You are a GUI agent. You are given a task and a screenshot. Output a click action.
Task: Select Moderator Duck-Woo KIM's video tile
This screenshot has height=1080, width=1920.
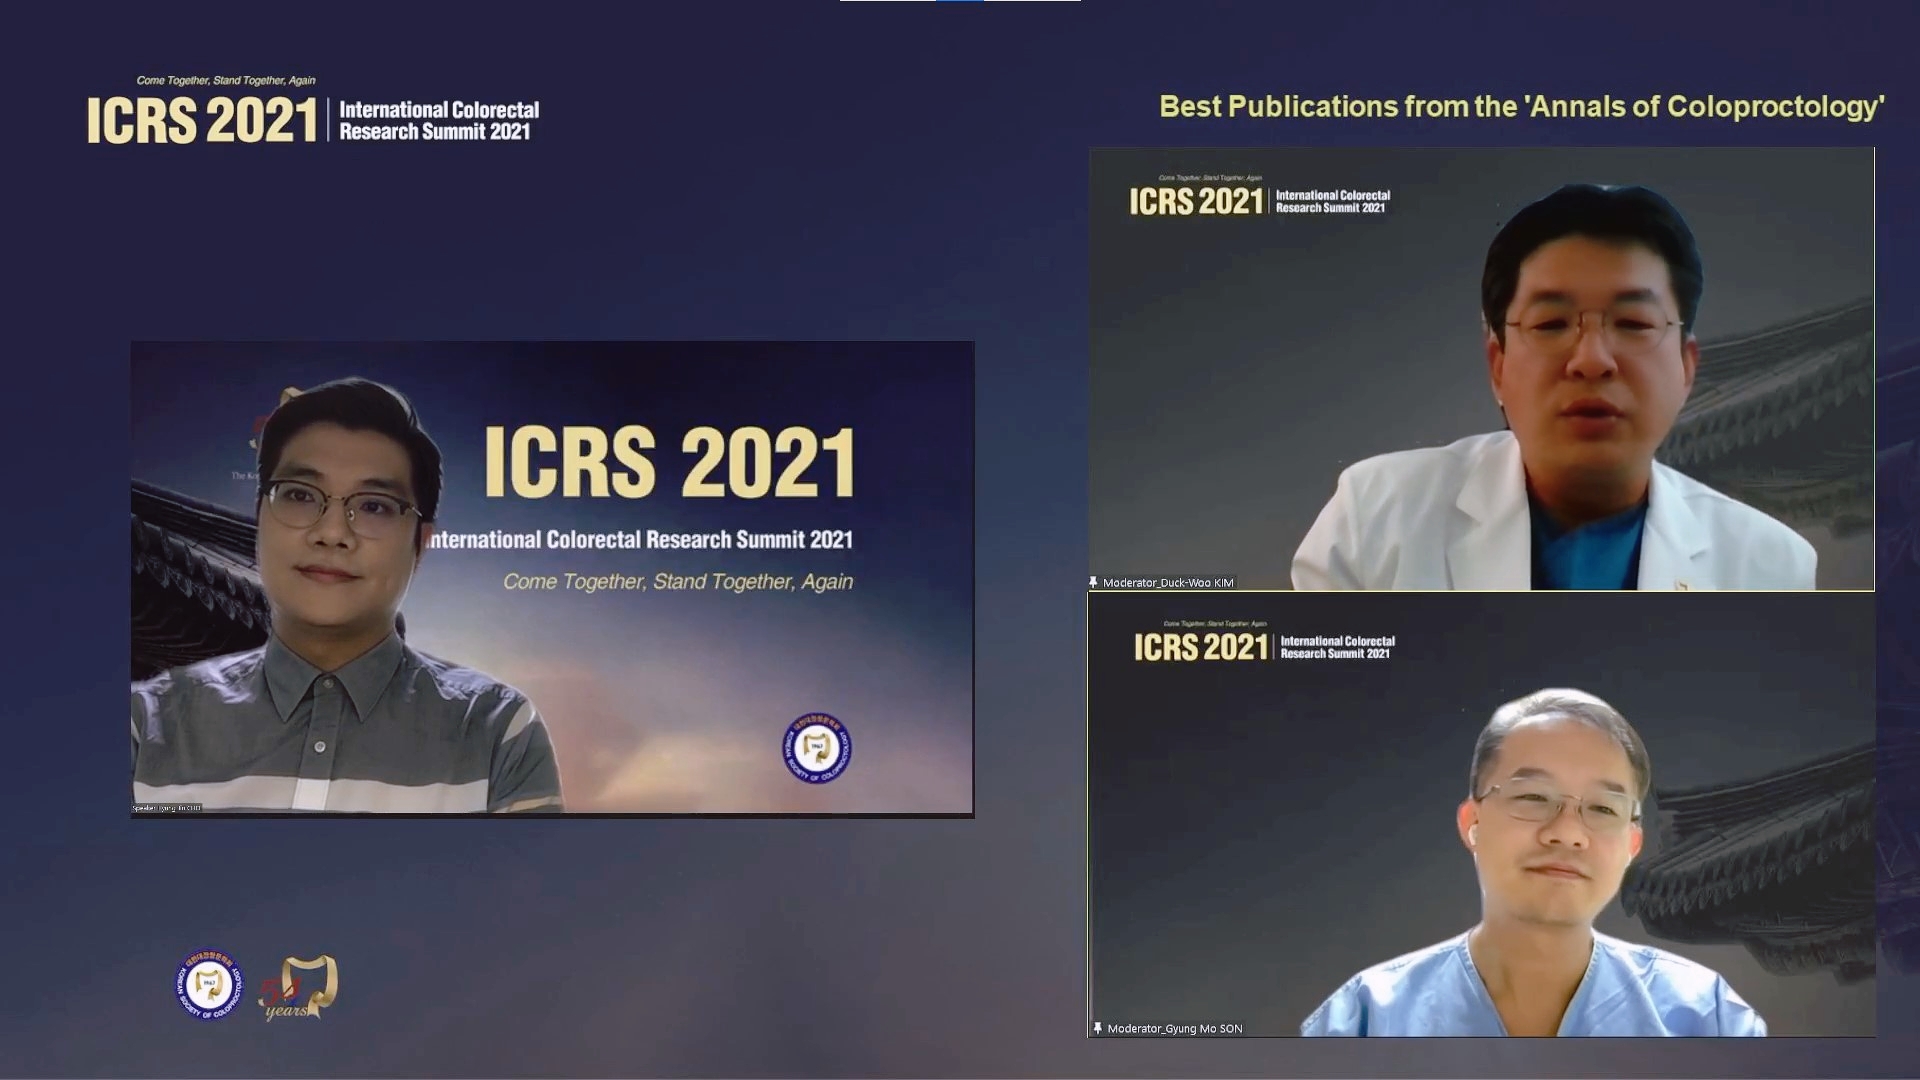tap(1481, 369)
